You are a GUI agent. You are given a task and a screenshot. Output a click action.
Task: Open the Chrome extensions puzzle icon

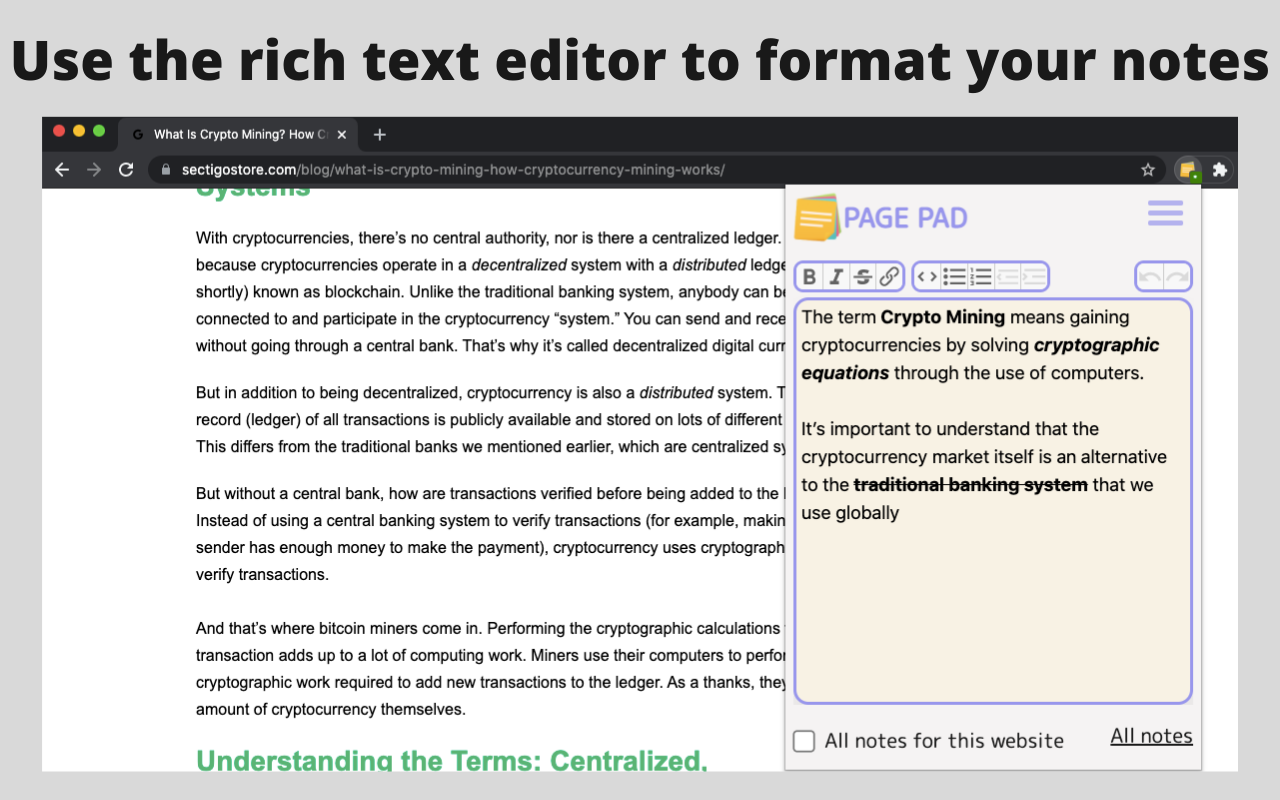[1220, 170]
